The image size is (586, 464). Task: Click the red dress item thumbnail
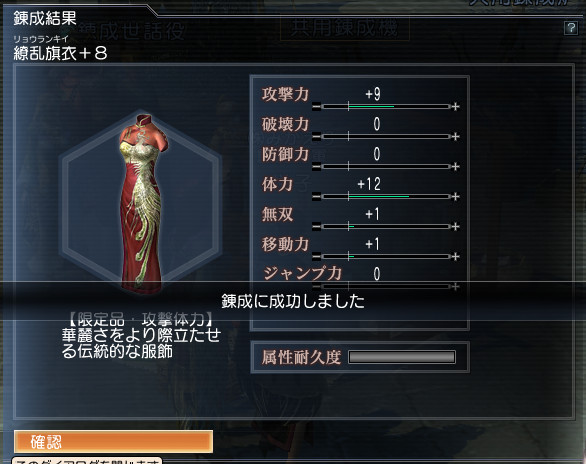coord(142,204)
